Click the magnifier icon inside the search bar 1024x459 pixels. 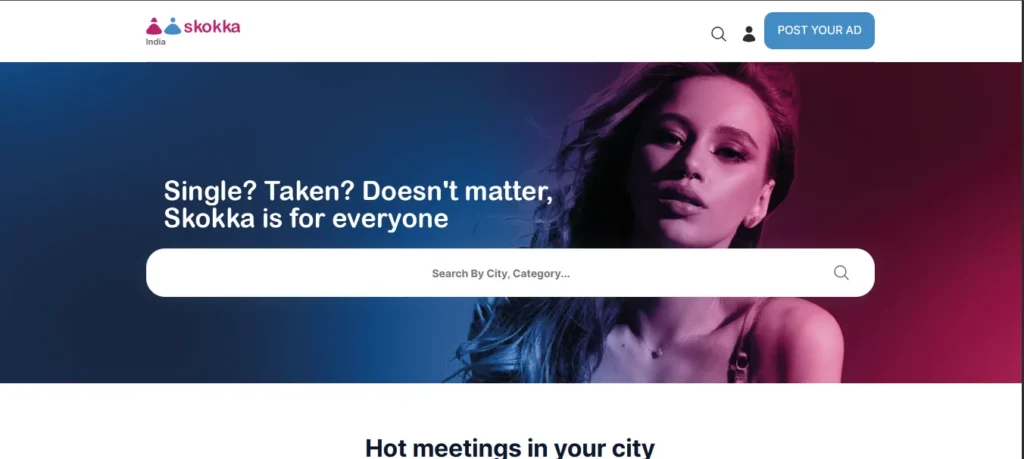point(841,273)
